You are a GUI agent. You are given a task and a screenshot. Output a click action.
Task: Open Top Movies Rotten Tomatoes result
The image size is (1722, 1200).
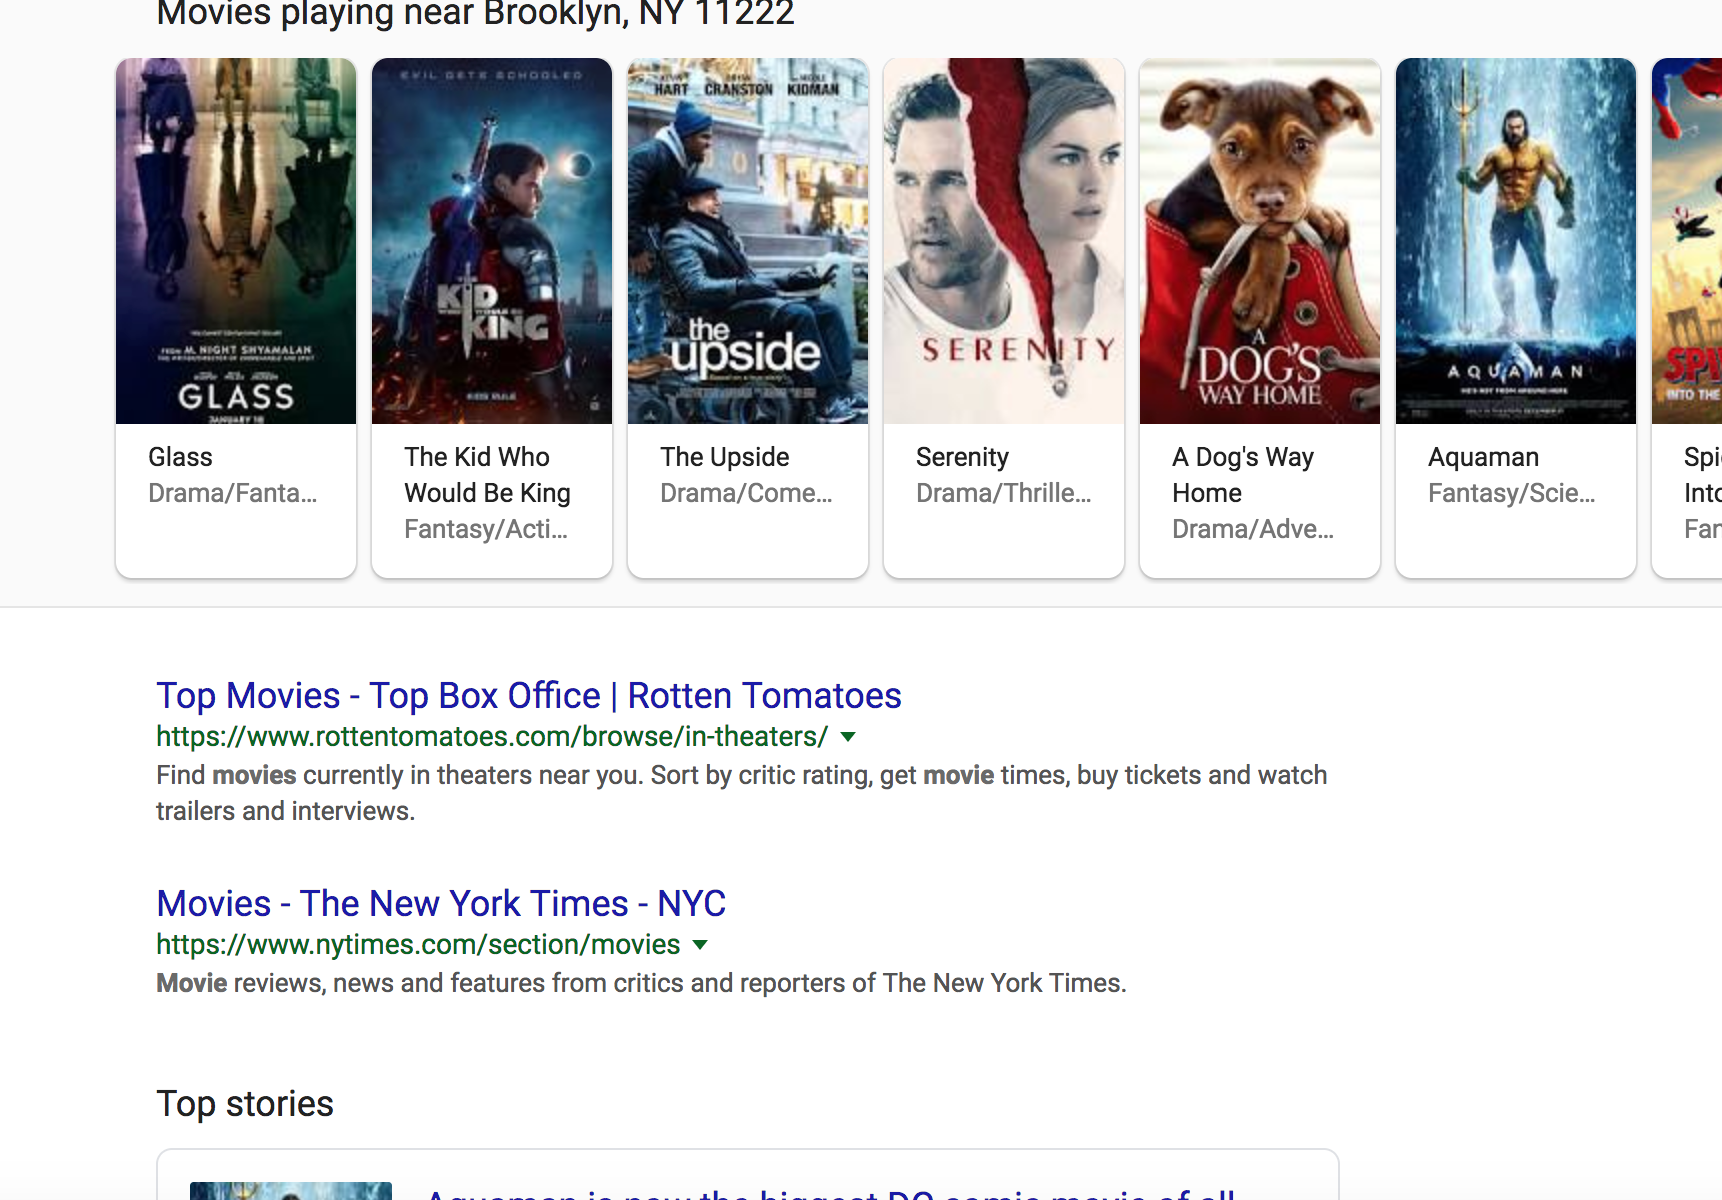coord(529,695)
